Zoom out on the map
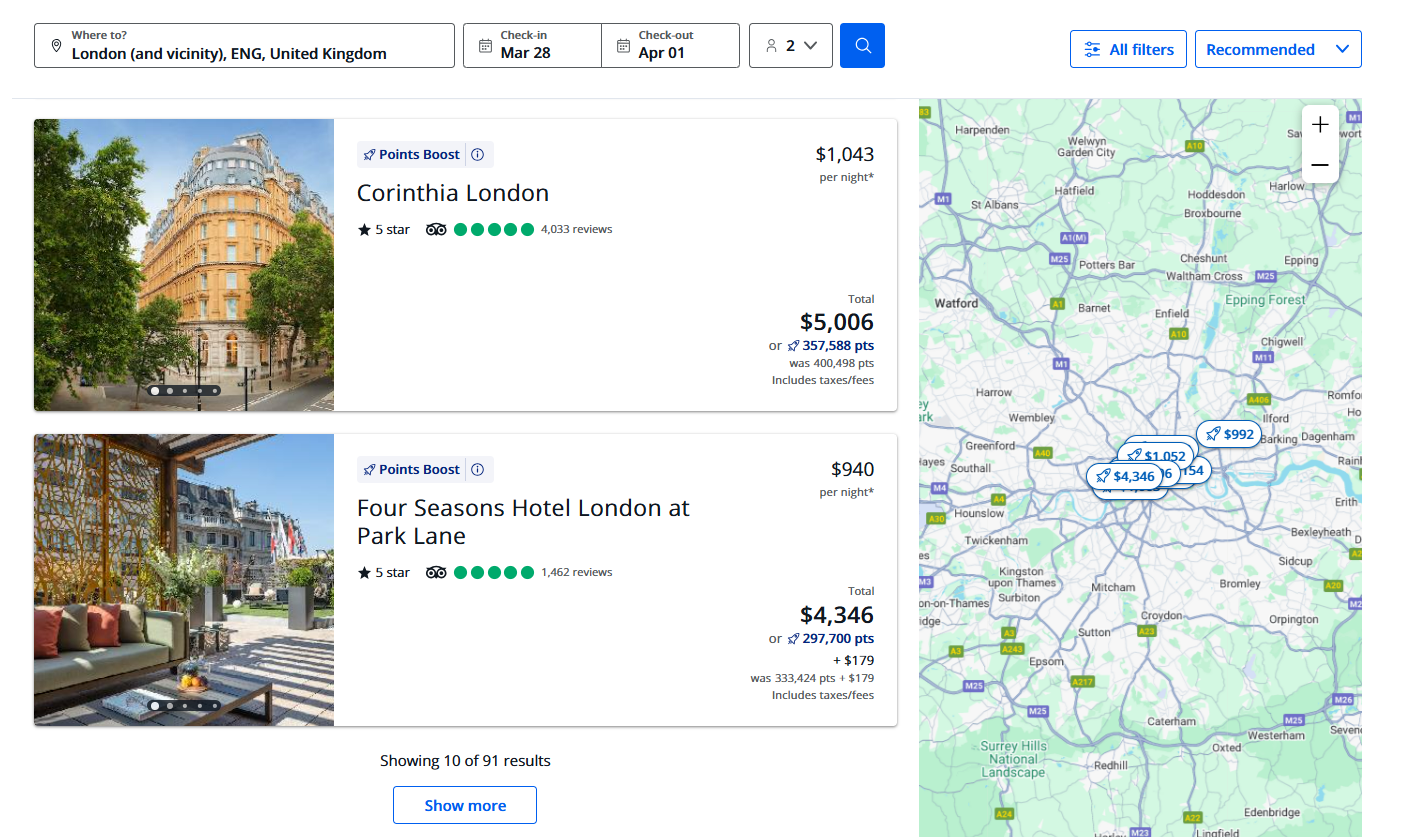This screenshot has height=837, width=1405. click(x=1320, y=165)
